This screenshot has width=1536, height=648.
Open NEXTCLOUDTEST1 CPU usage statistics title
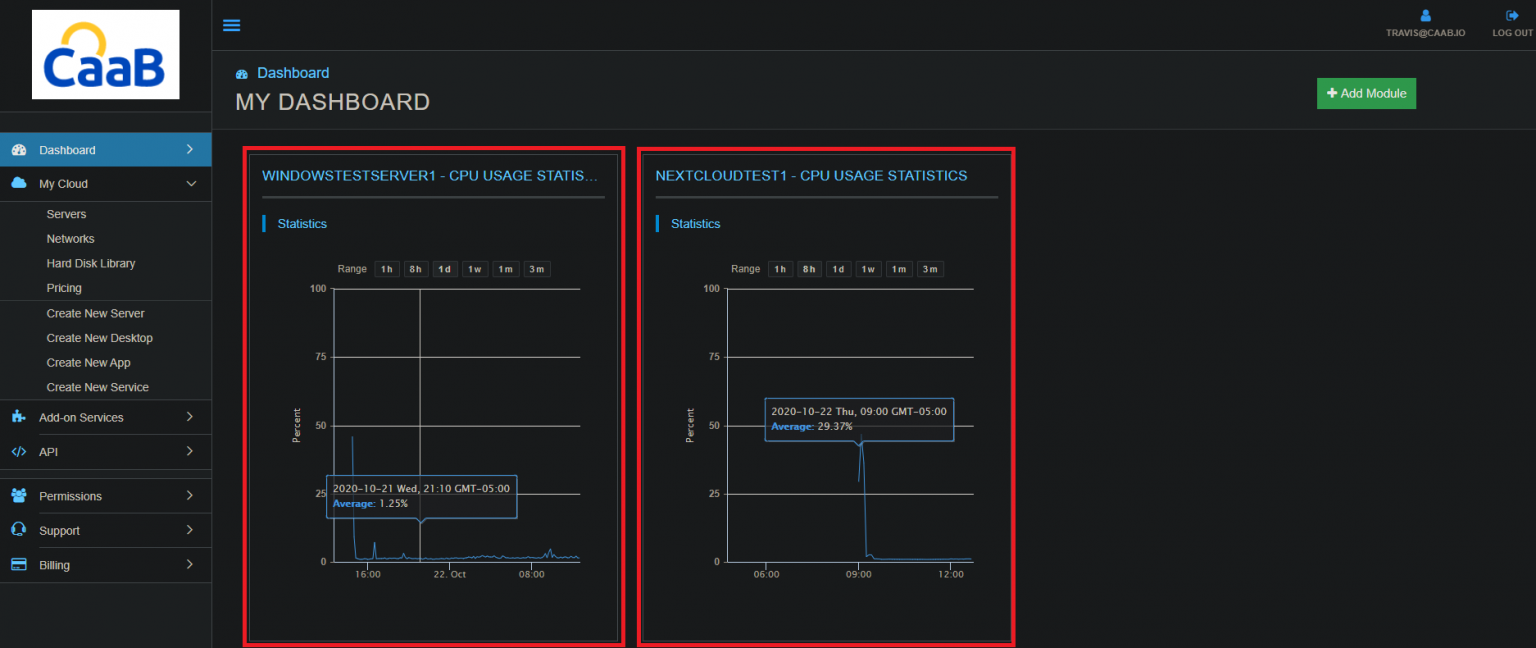[811, 175]
